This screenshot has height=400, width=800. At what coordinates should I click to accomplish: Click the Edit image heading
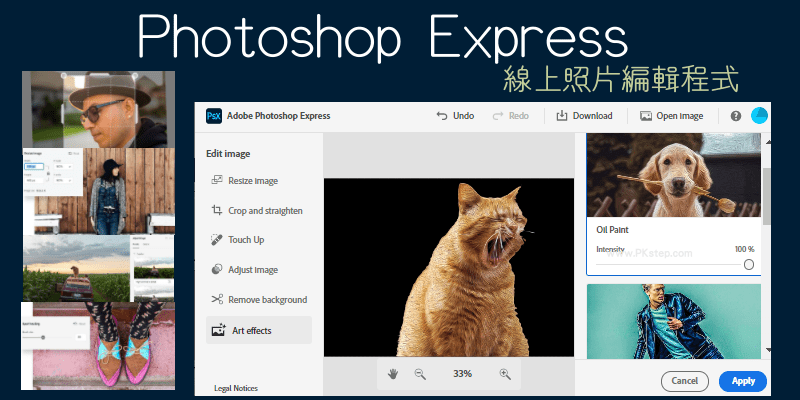(228, 154)
